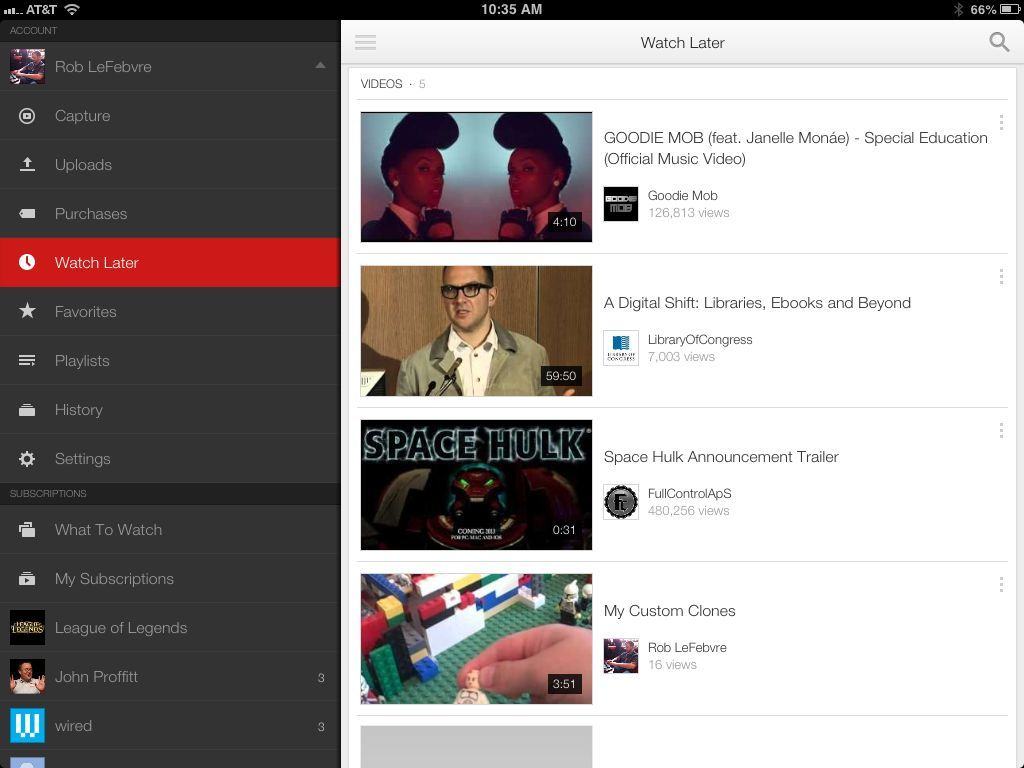Screen dimensions: 1024x768
Task: Click the Favorites star icon
Action: [x=27, y=312]
